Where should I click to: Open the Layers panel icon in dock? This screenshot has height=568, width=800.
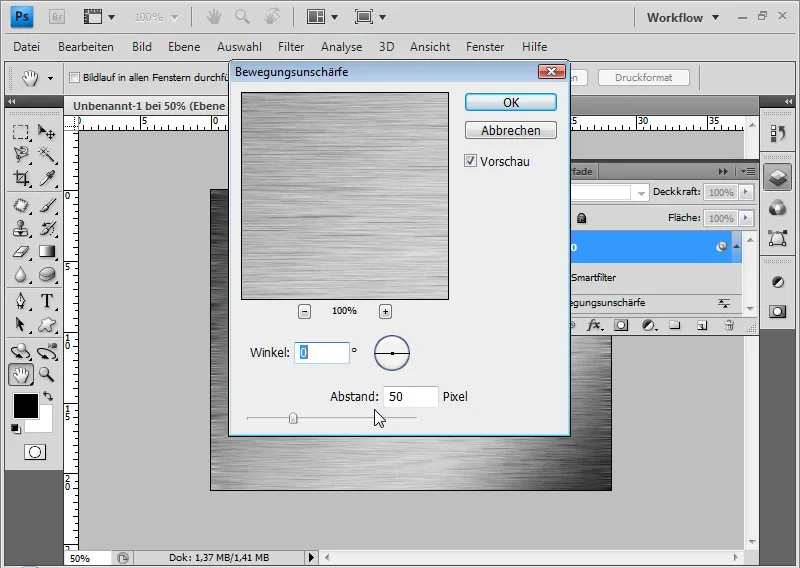click(777, 178)
